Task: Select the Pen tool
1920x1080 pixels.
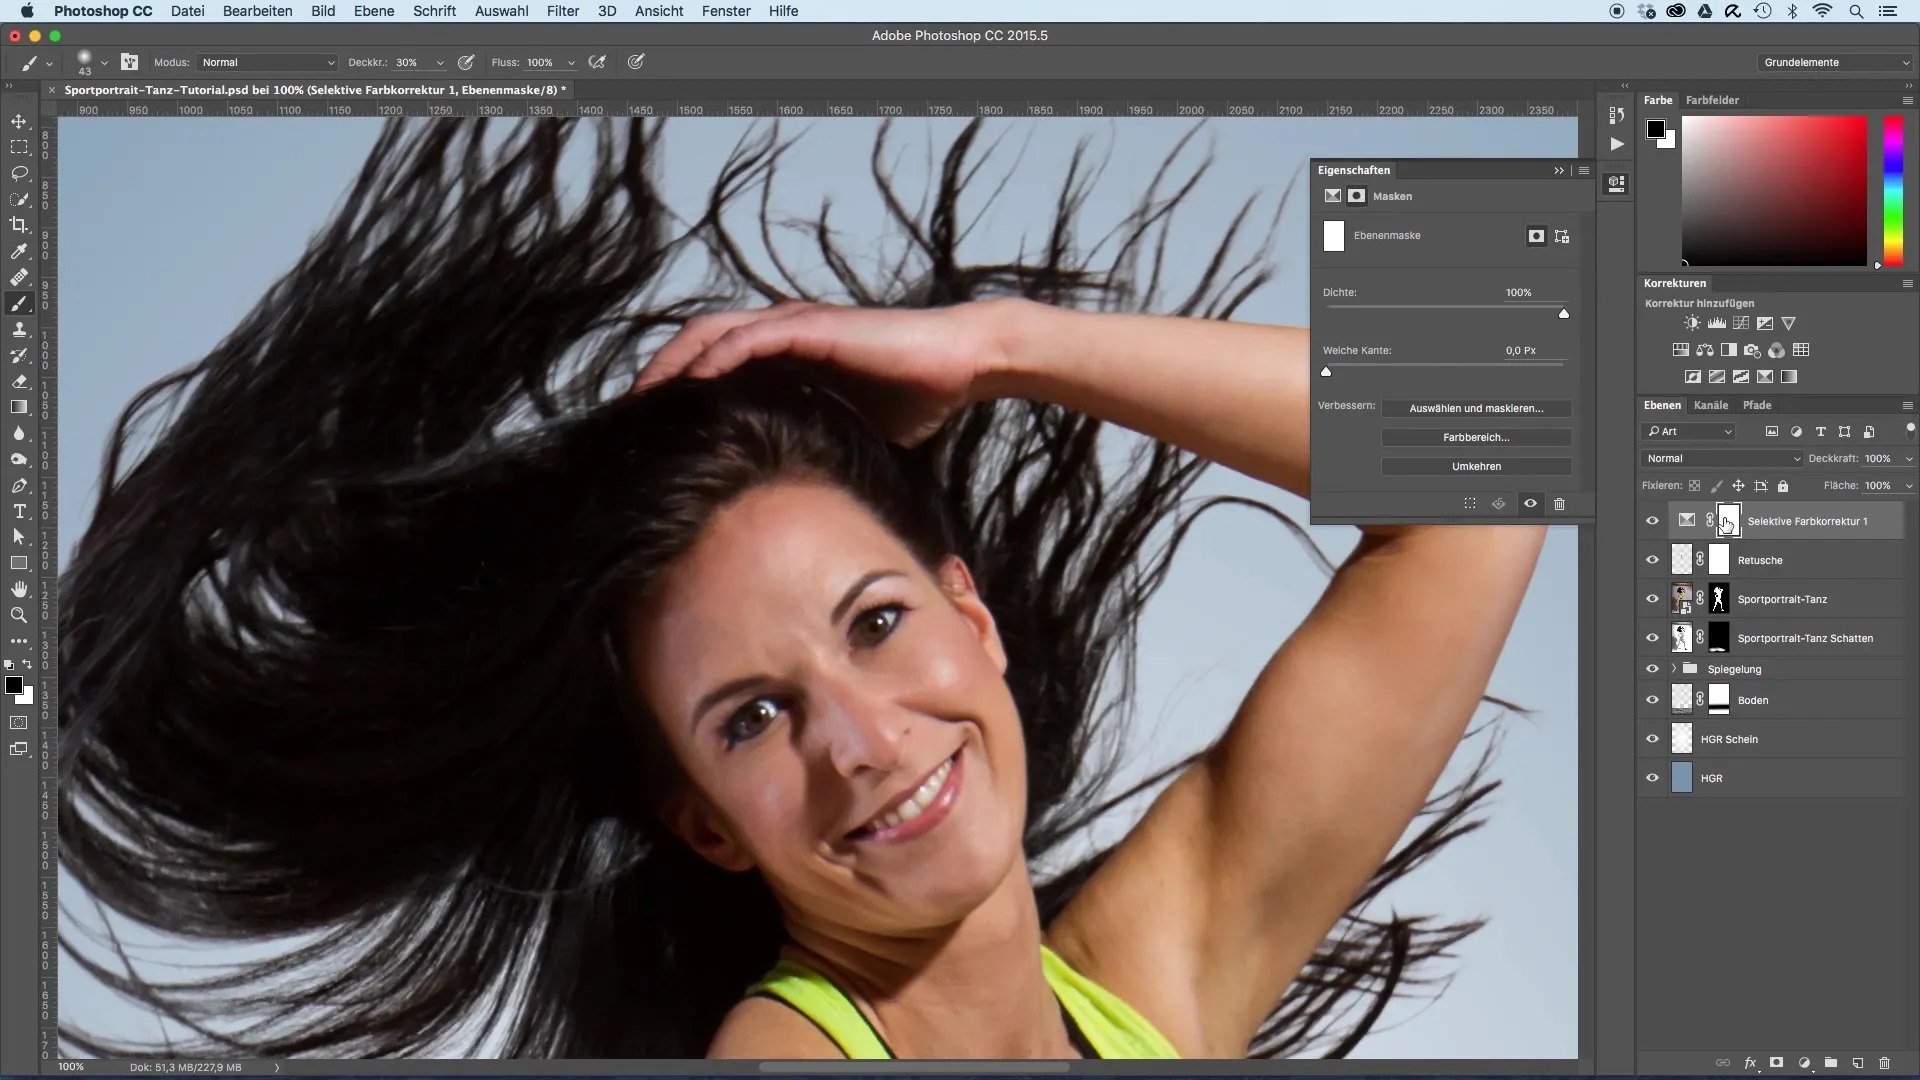Action: click(x=19, y=485)
